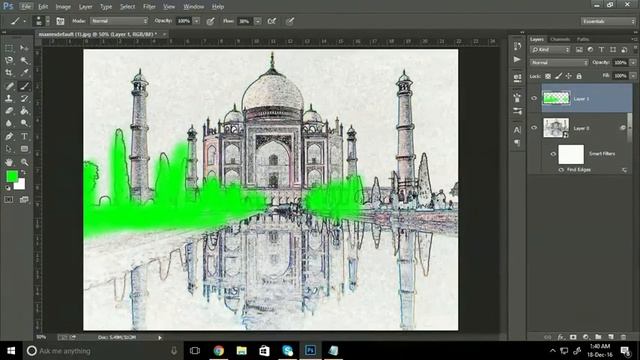
Task: Select the Move tool
Action: 24,48
